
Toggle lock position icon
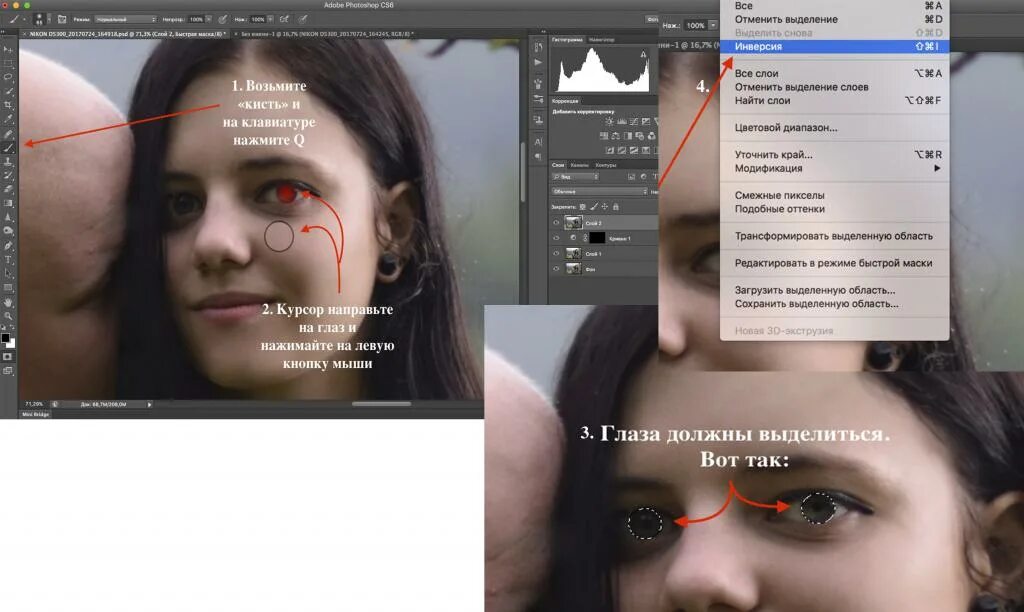pyautogui.click(x=605, y=206)
